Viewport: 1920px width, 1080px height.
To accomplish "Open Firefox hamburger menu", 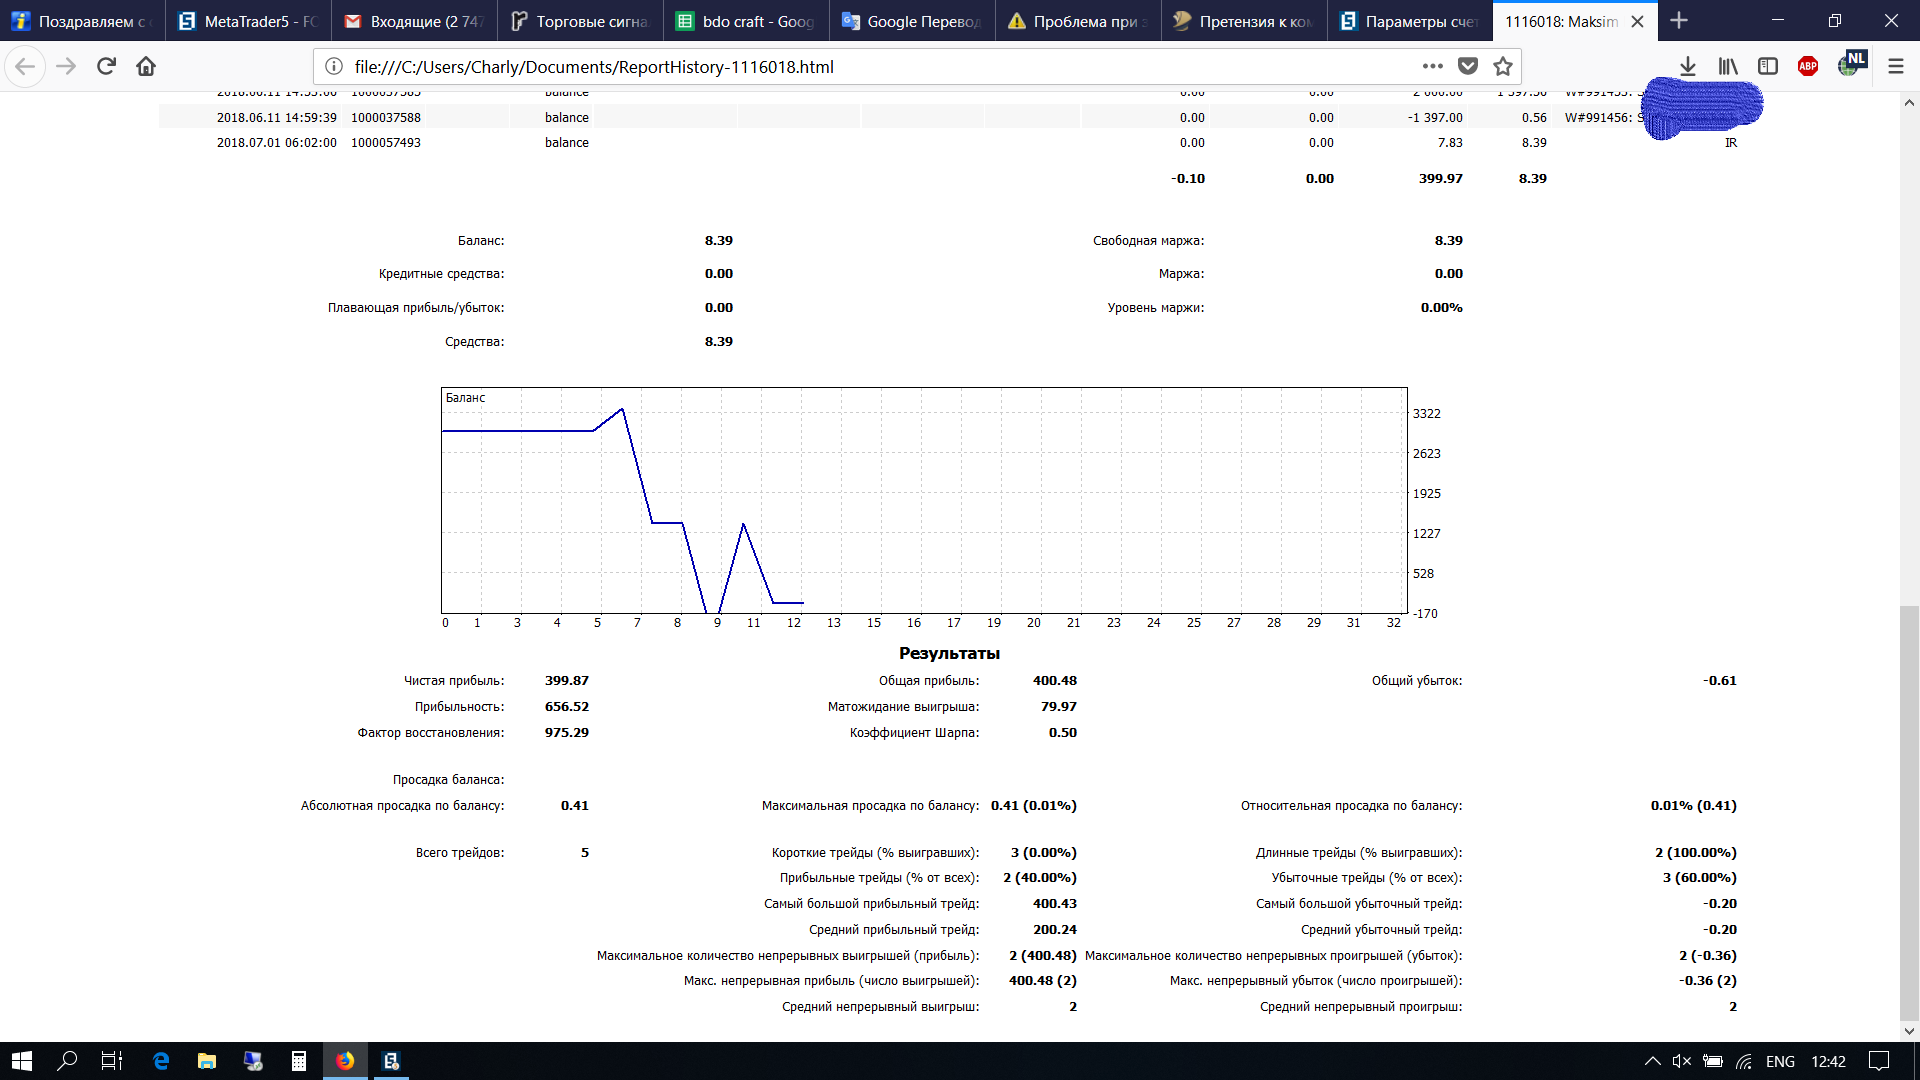I will click(x=1896, y=67).
